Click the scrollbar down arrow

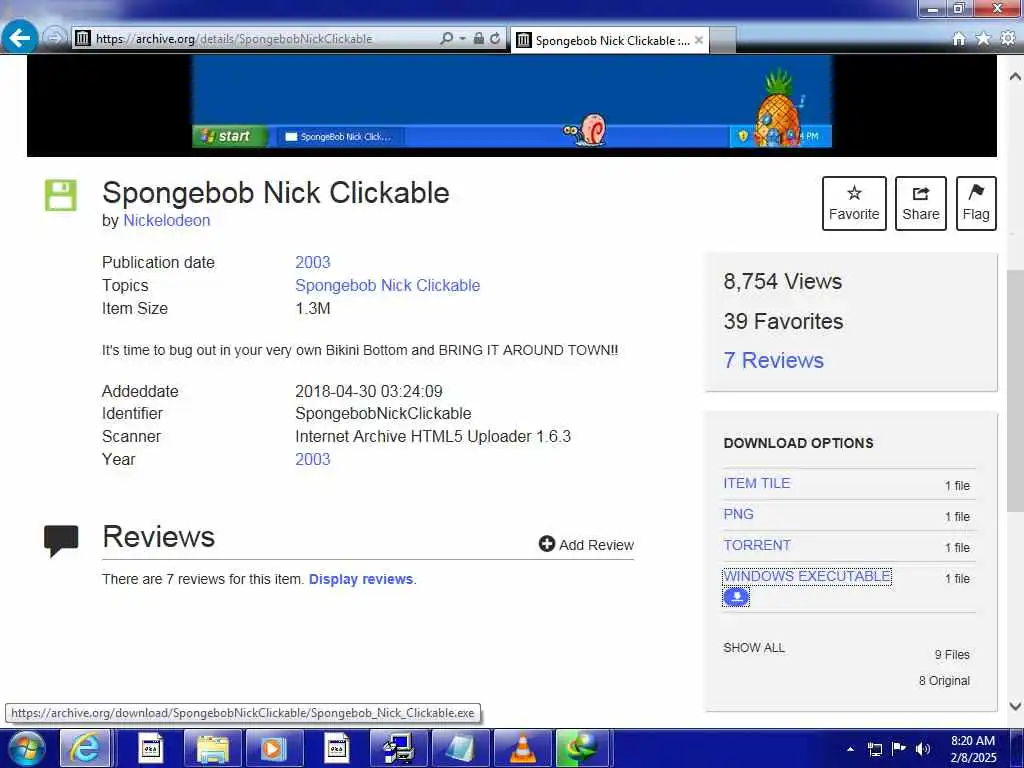coord(1015,706)
